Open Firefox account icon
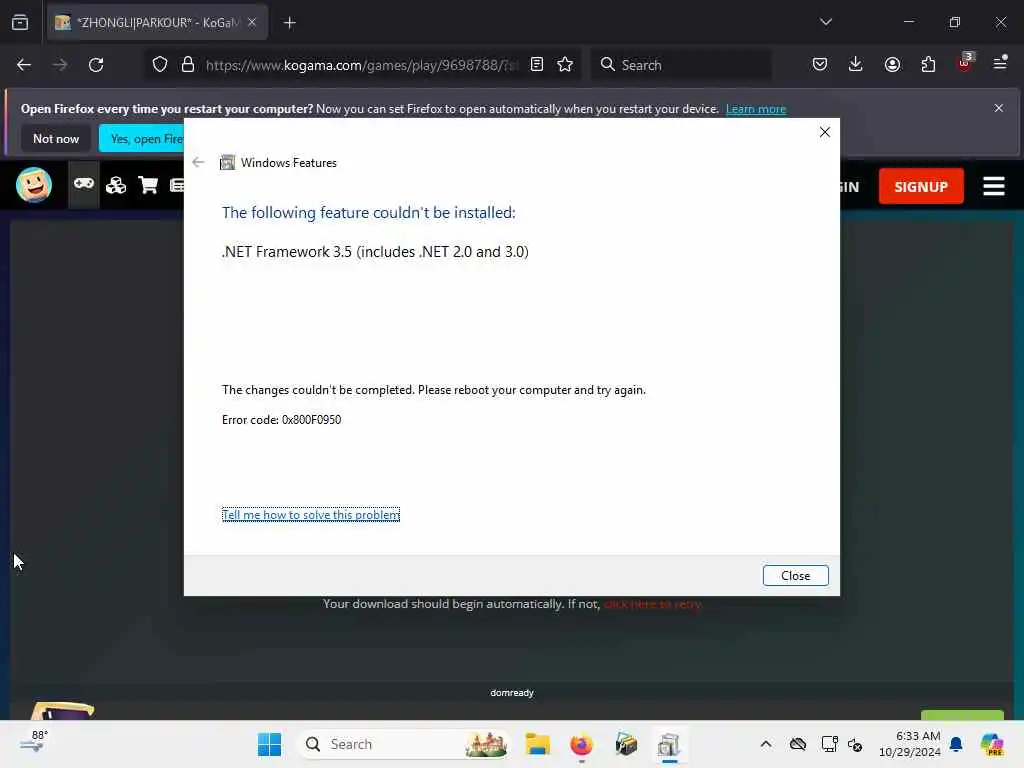 [x=892, y=64]
